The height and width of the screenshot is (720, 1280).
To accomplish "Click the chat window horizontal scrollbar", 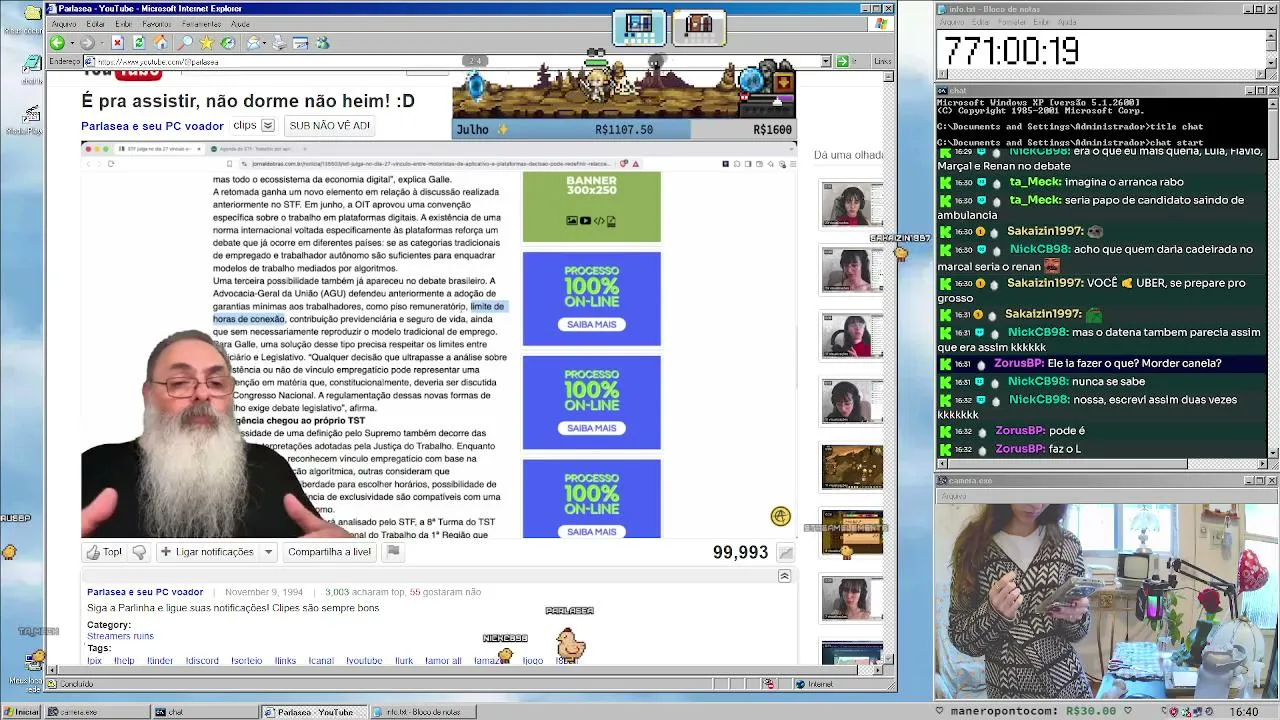I will tap(1102, 464).
